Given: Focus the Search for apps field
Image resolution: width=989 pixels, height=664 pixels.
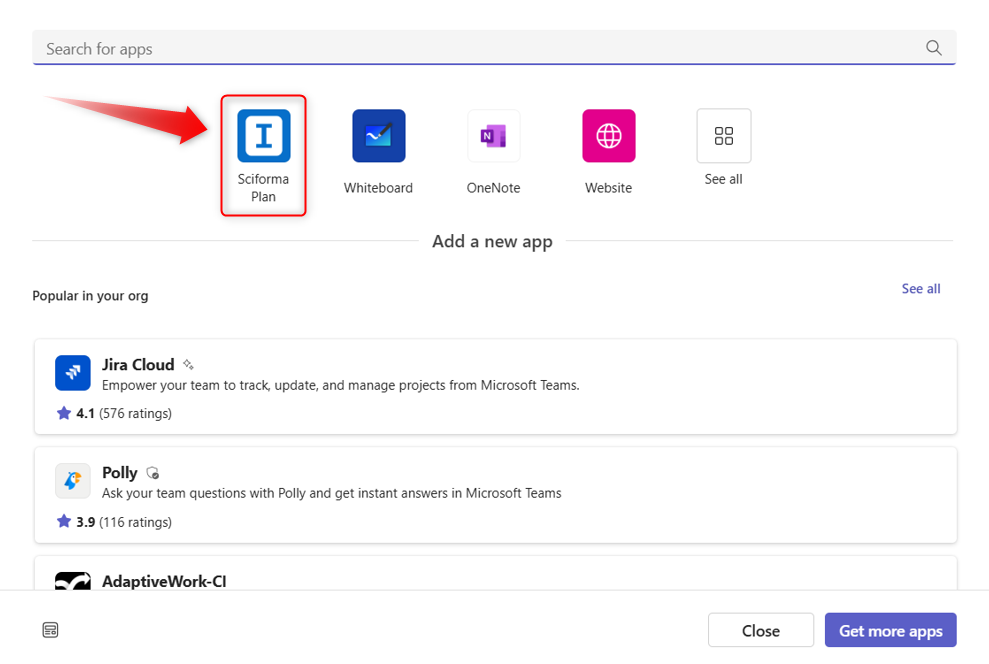Looking at the screenshot, I should (480, 48).
